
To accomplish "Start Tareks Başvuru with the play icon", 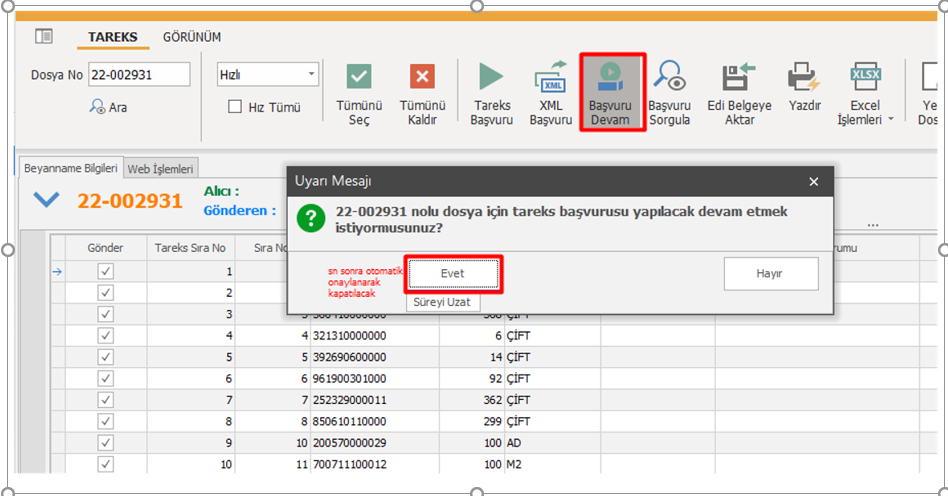I will tap(491, 76).
